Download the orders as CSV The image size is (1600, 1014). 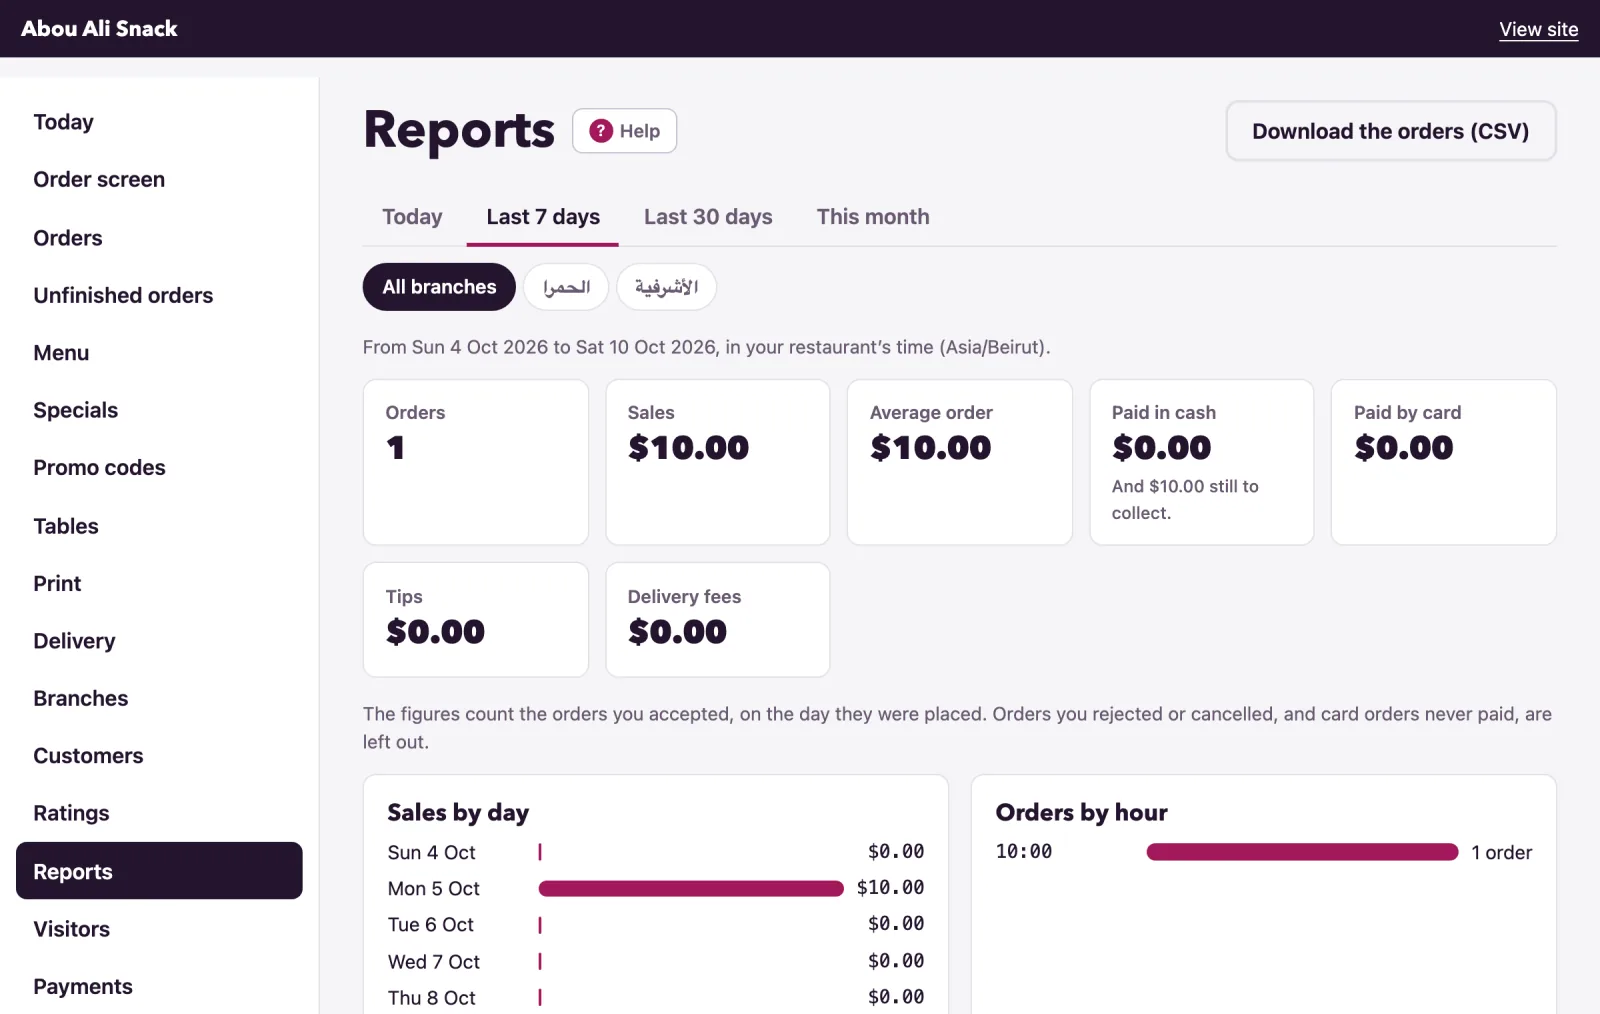[x=1390, y=131]
